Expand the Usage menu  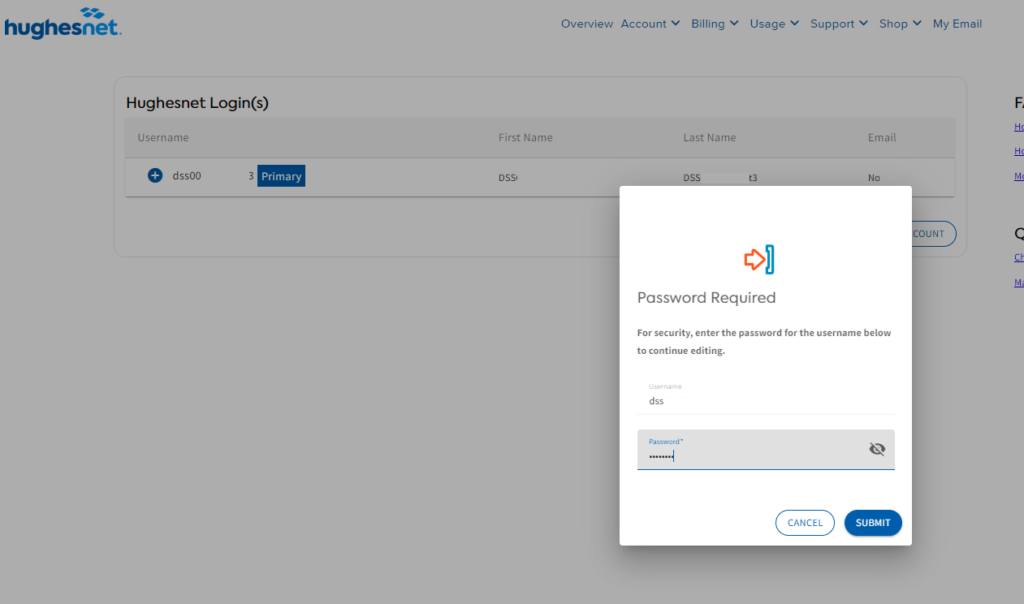(774, 24)
